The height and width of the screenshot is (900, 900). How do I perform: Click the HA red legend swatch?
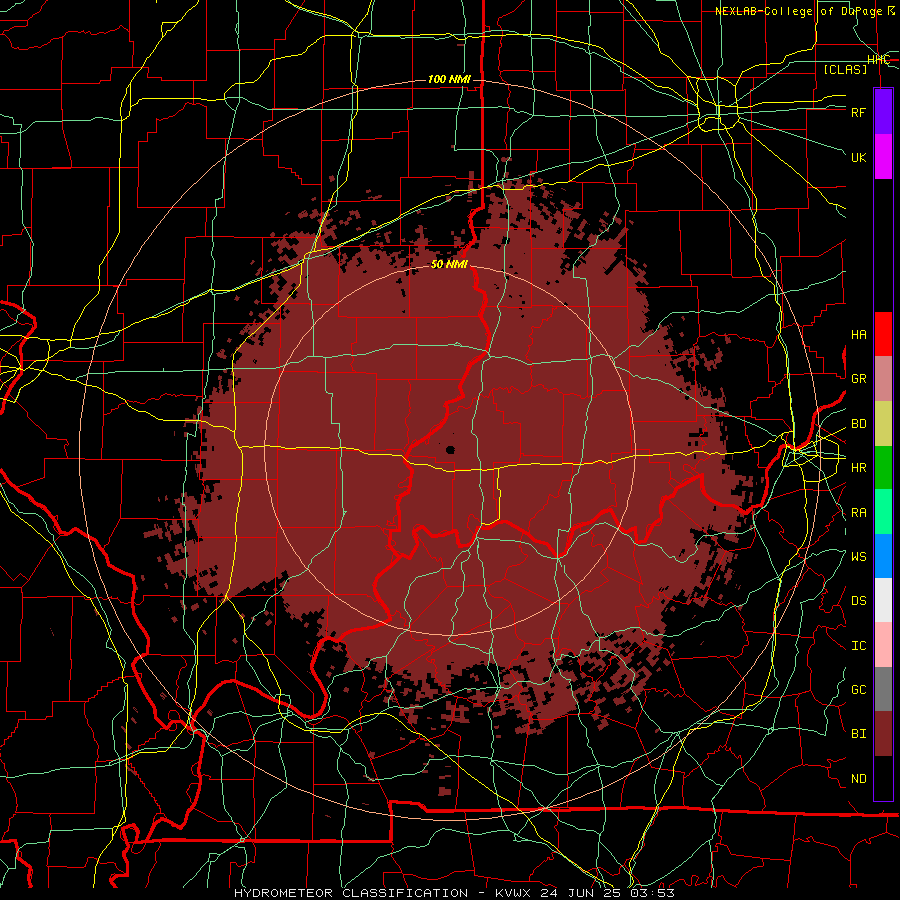(x=883, y=334)
